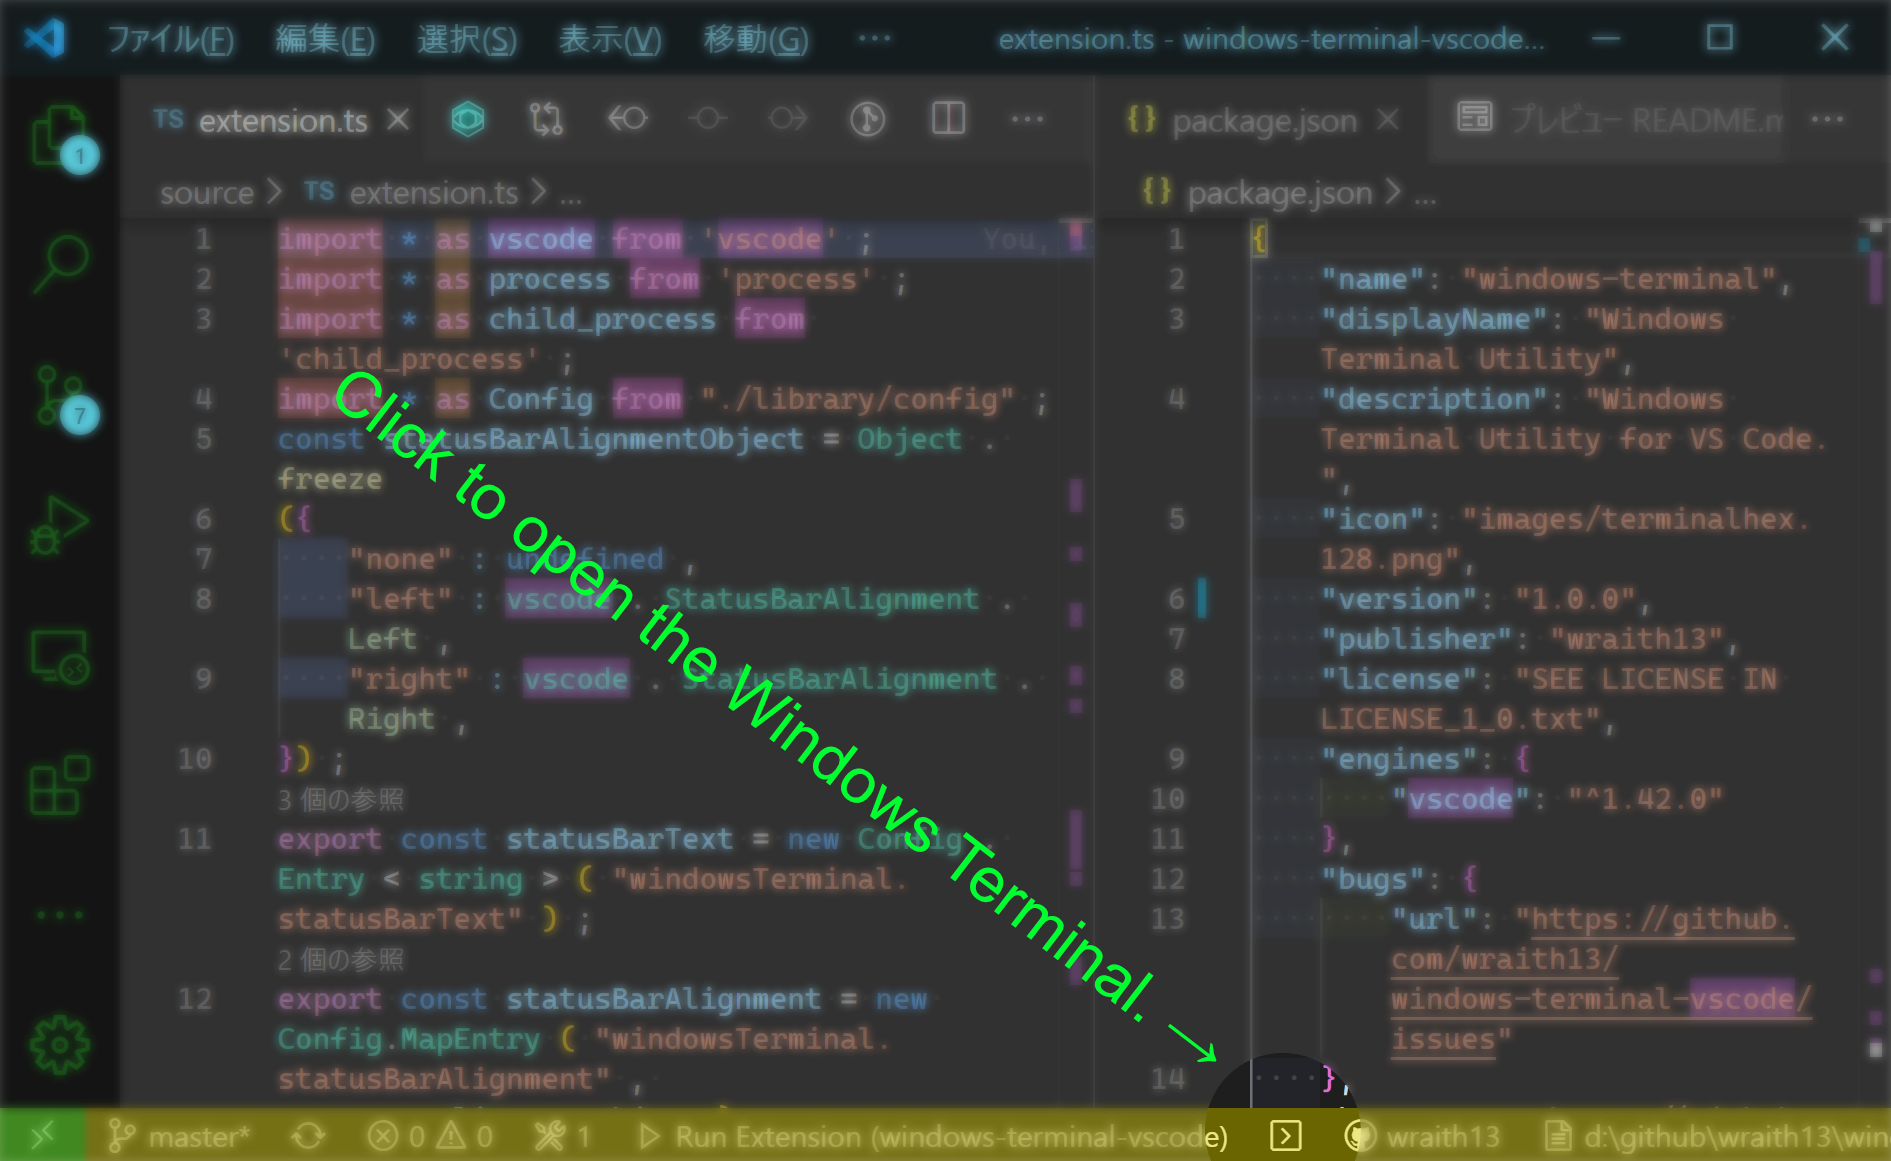This screenshot has height=1161, width=1891.
Task: Click the disabled middle revision dot icon
Action: [x=707, y=120]
